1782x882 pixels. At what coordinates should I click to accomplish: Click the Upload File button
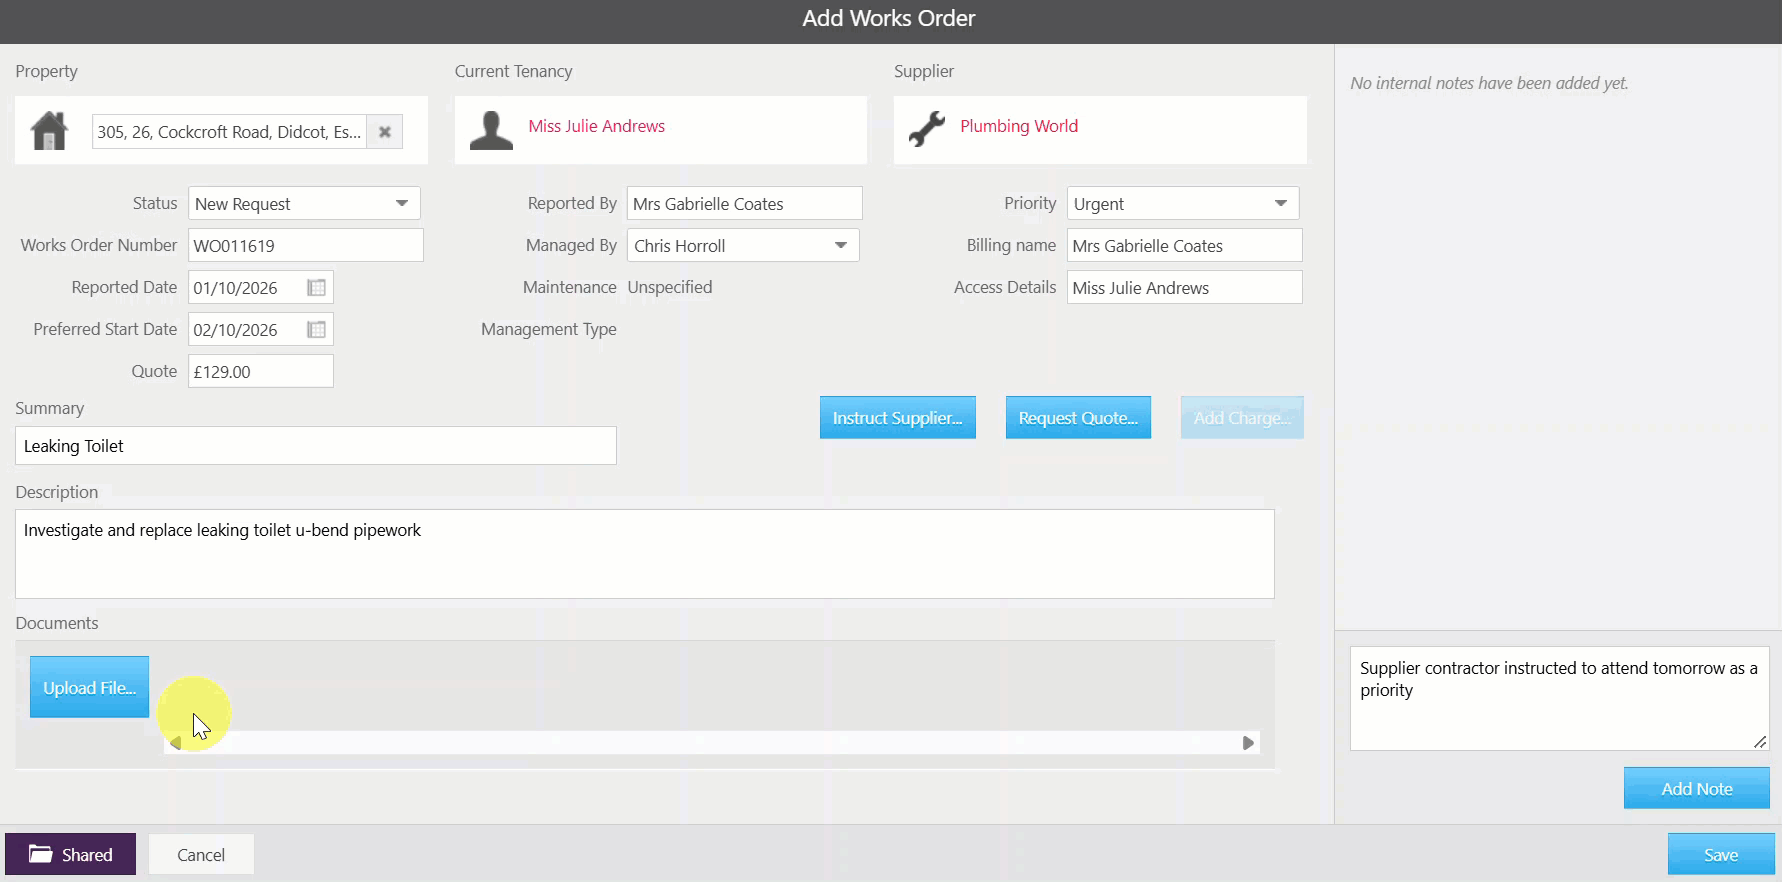pos(89,687)
